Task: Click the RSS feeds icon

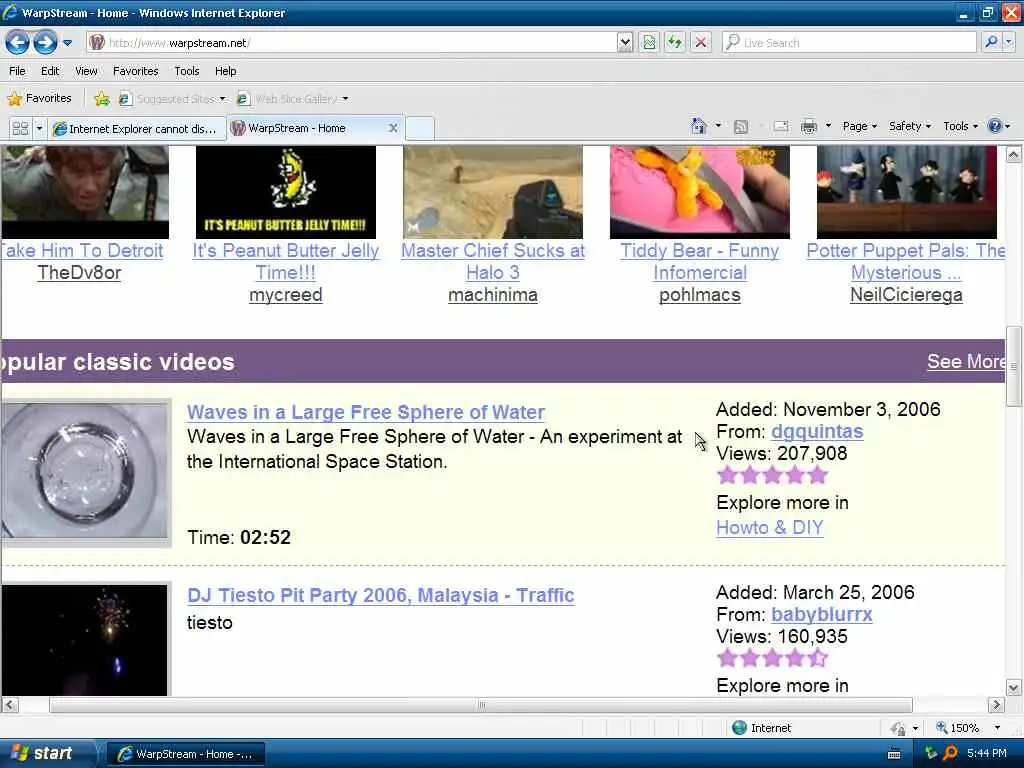Action: click(741, 127)
